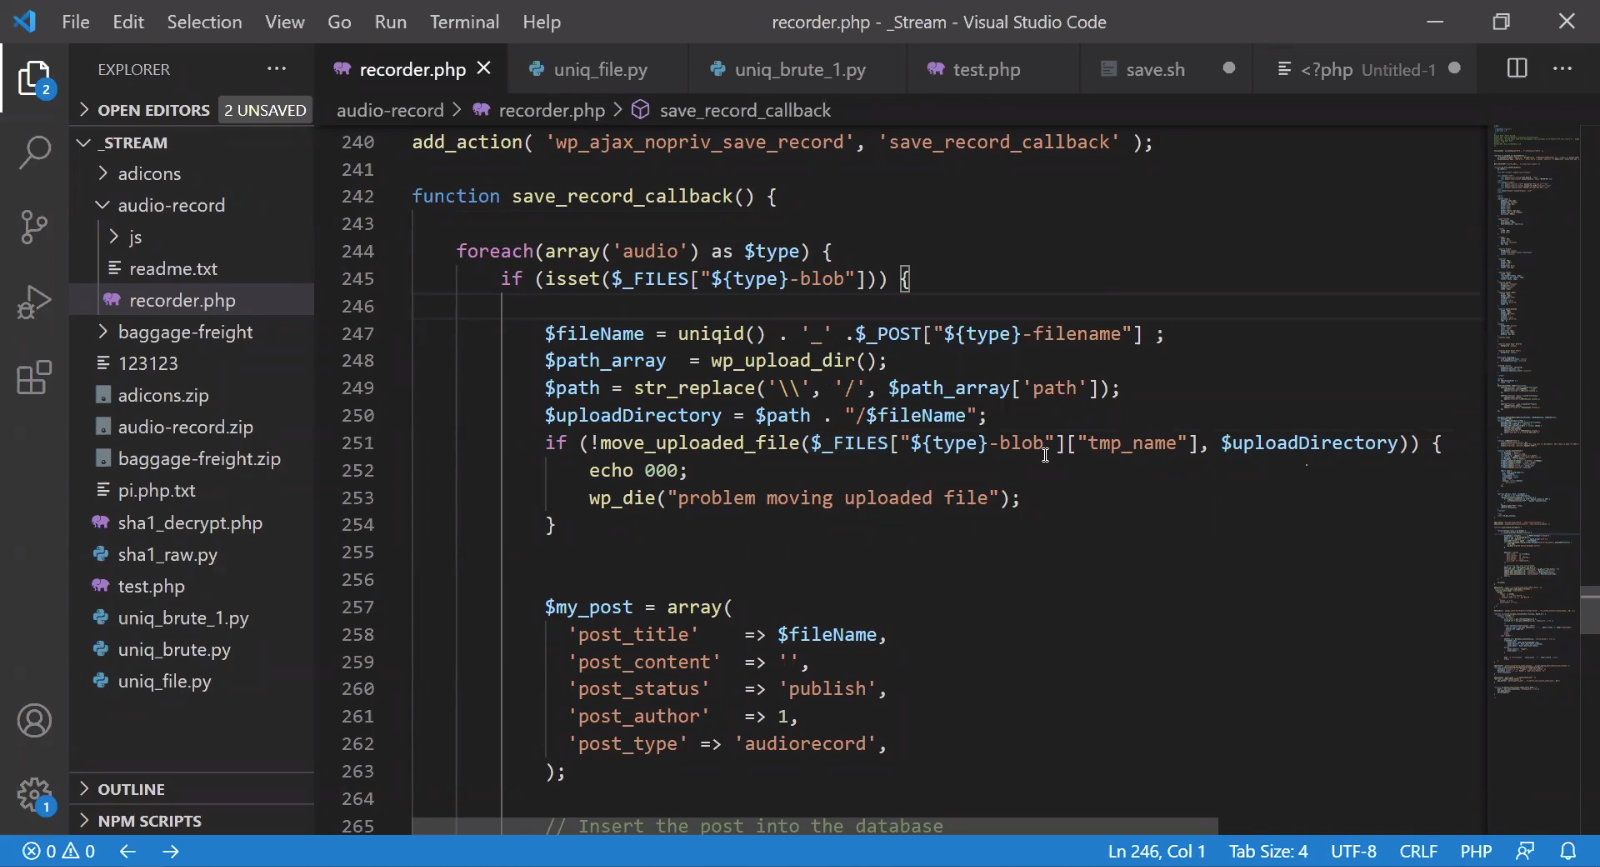Click the errors and warnings indicator

pyautogui.click(x=59, y=851)
